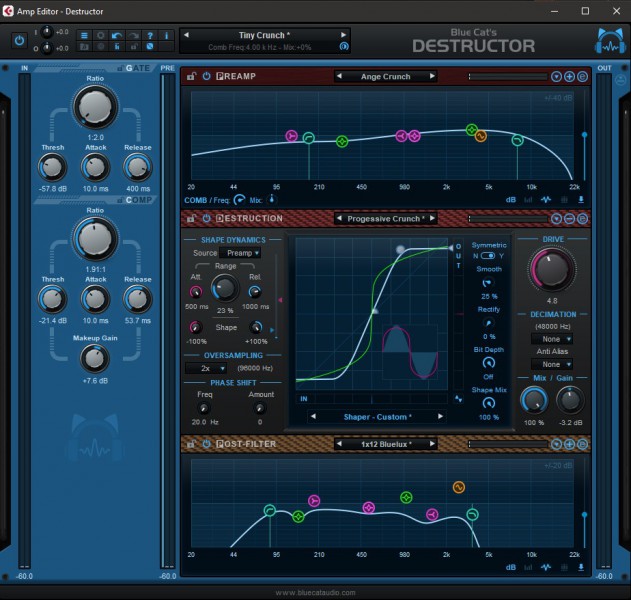Toggle the Gate section lock
The width and height of the screenshot is (631, 600).
120,68
